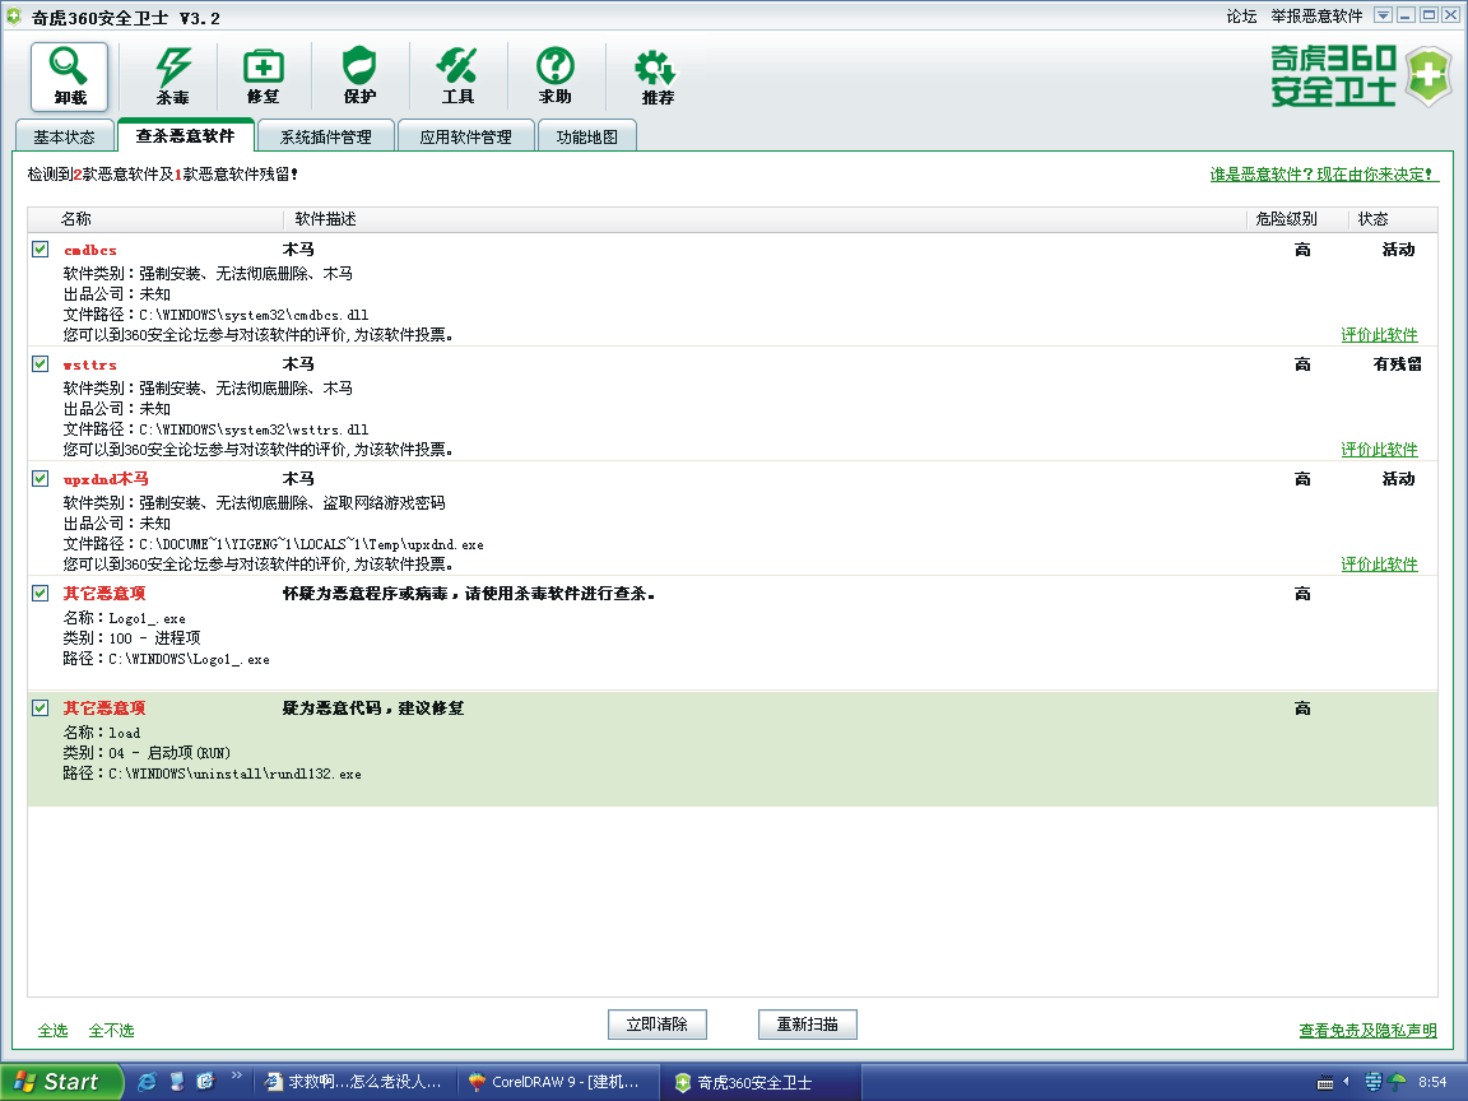The width and height of the screenshot is (1468, 1101).
Task: Click the Internet Explorer quick launch icon
Action: [x=147, y=1081]
